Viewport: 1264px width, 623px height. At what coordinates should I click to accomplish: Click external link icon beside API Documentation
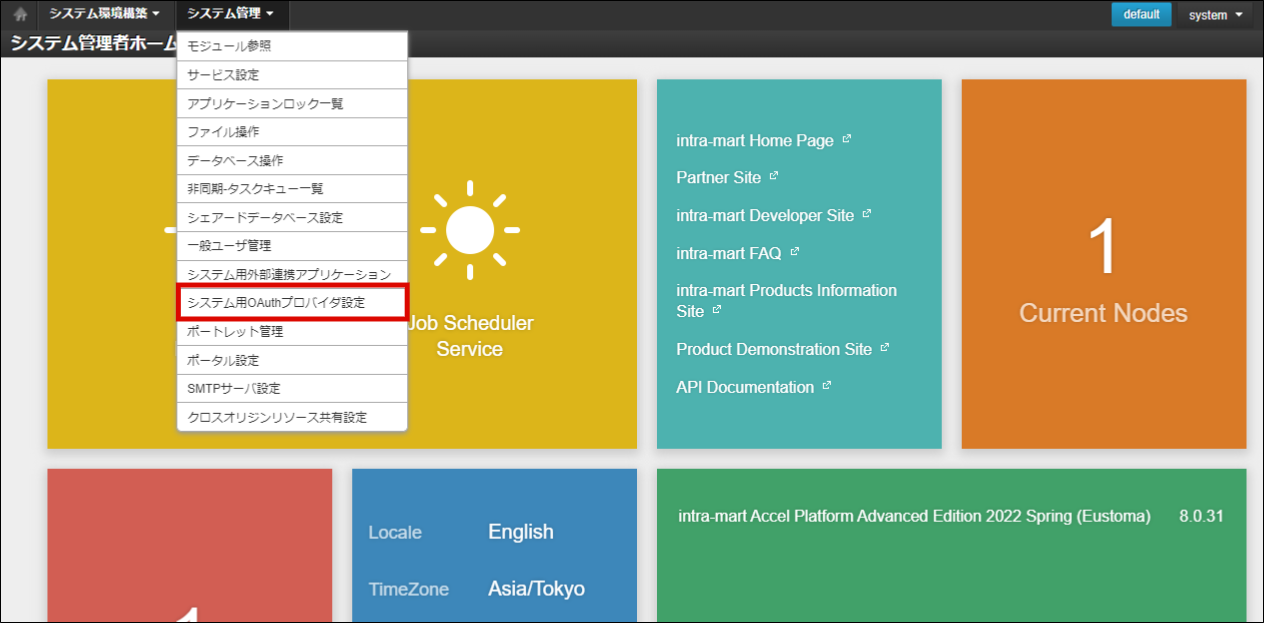[827, 386]
